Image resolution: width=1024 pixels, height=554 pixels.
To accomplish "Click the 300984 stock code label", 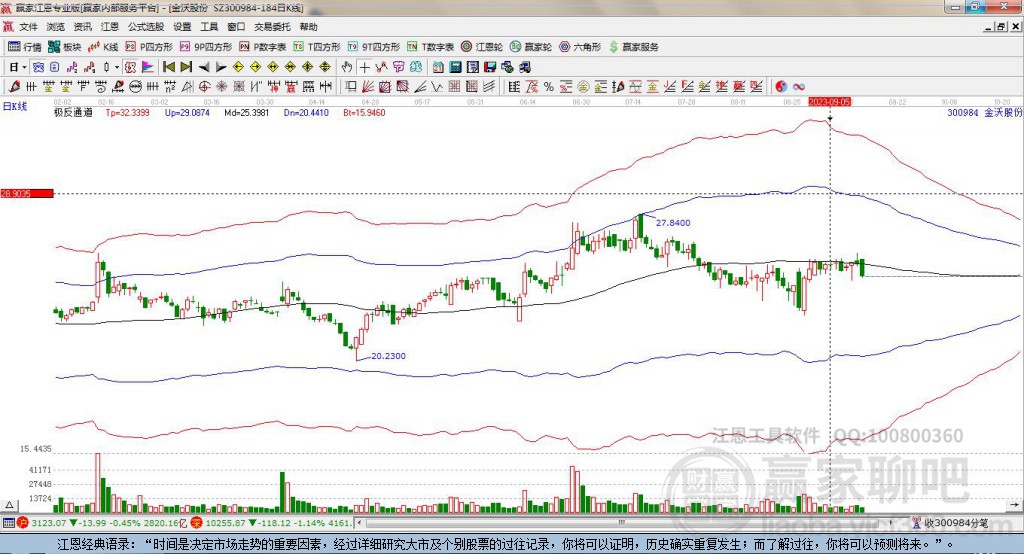I will pos(963,112).
